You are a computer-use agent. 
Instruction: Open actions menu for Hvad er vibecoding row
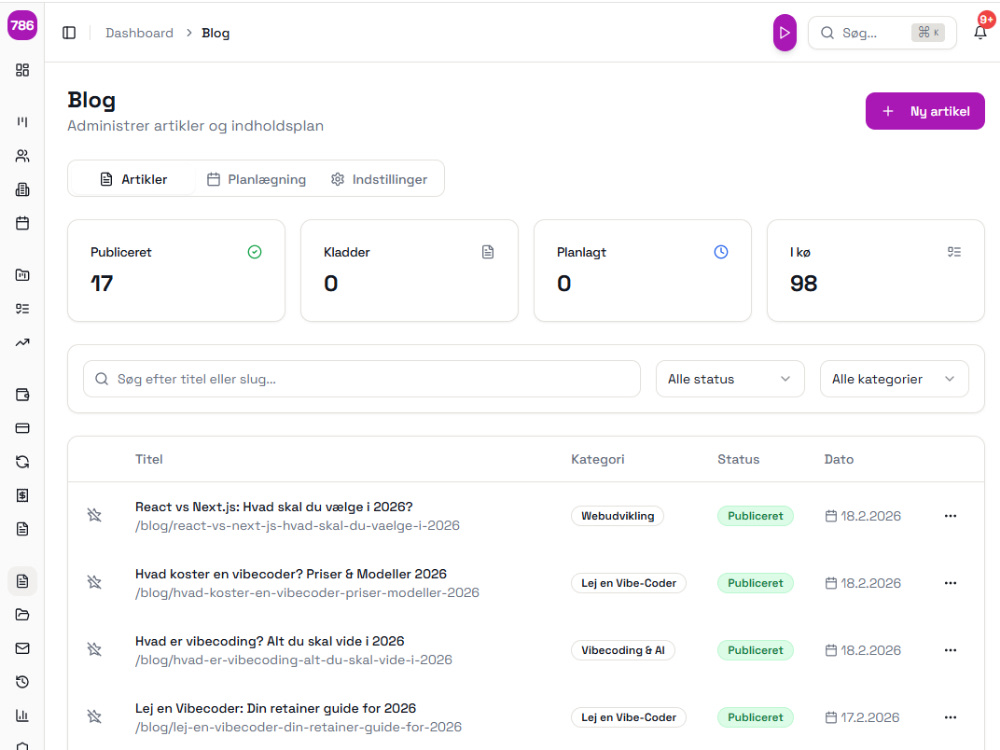(950, 650)
